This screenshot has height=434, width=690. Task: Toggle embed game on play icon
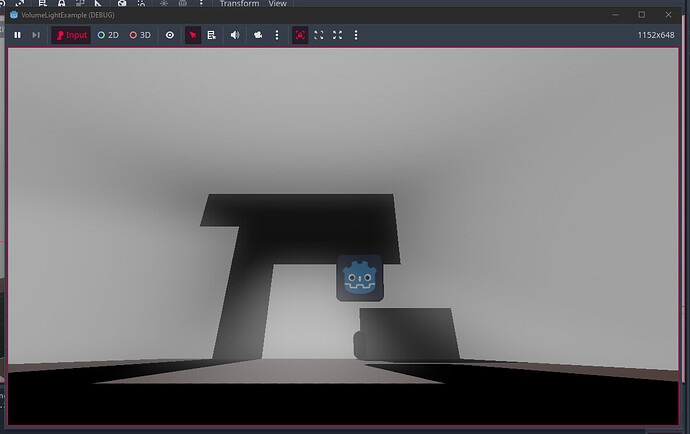(300, 35)
